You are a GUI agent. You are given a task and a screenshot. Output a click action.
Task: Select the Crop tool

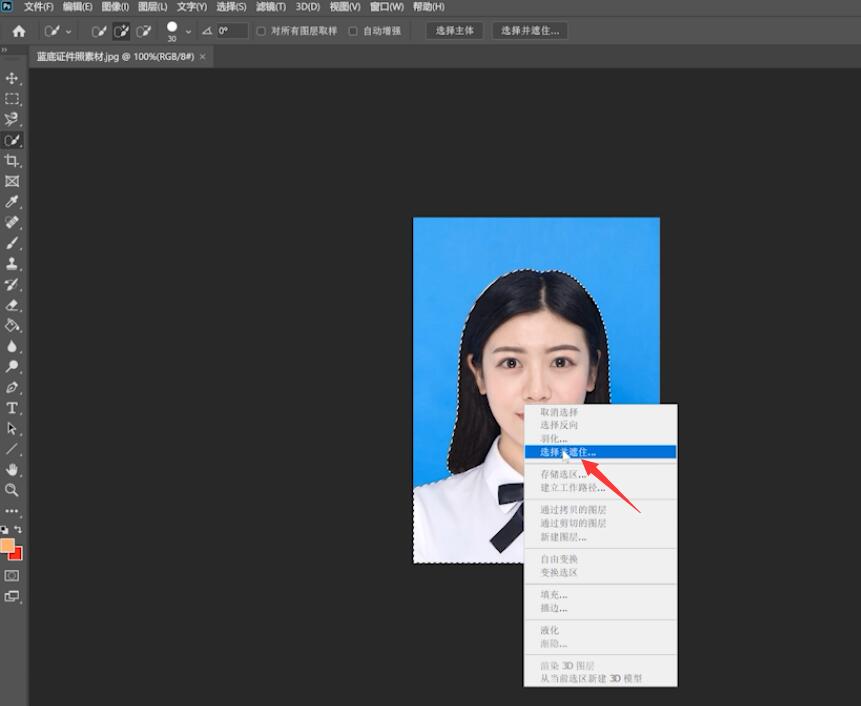pyautogui.click(x=12, y=160)
